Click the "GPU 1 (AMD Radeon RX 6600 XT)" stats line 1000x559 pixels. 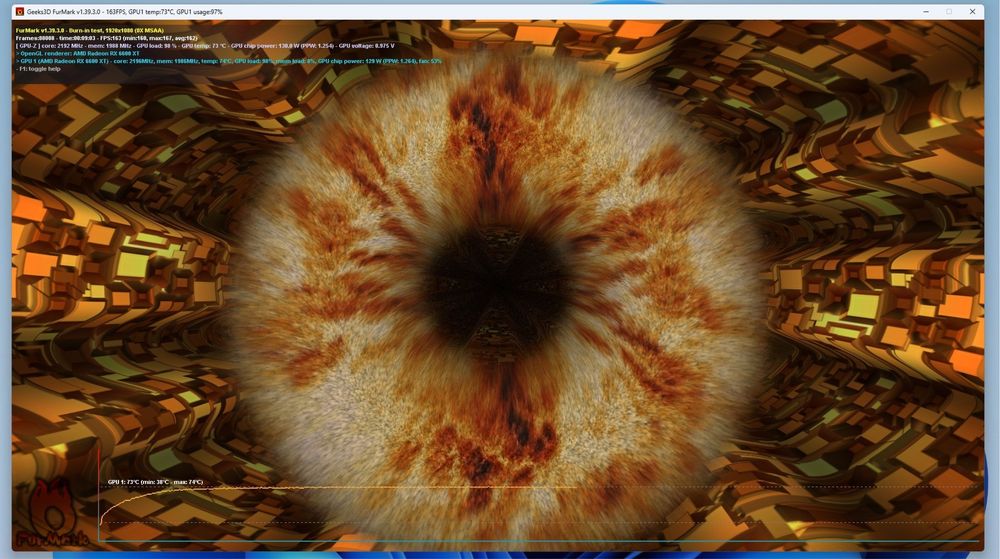(x=229, y=61)
